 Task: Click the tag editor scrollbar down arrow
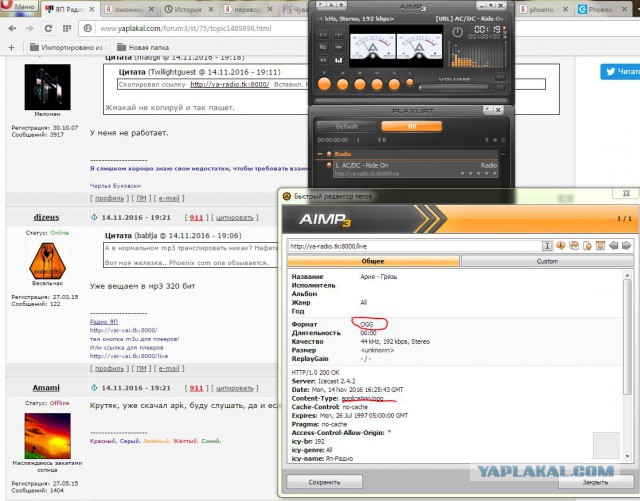pos(627,456)
